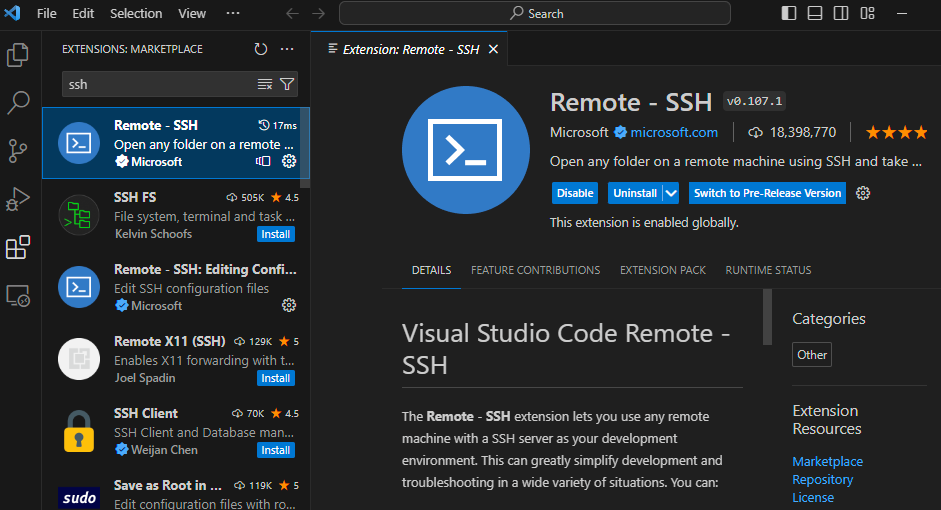Toggle the secondary side bar

pyautogui.click(x=841, y=13)
